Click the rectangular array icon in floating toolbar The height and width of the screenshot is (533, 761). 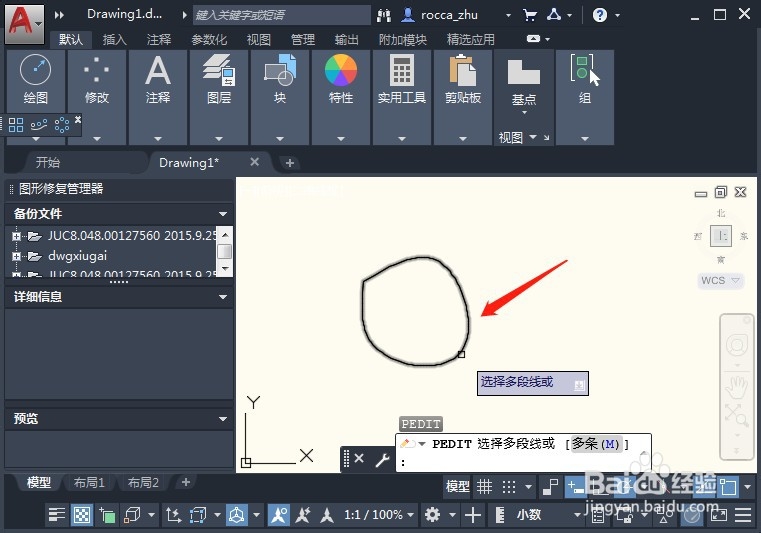16,125
